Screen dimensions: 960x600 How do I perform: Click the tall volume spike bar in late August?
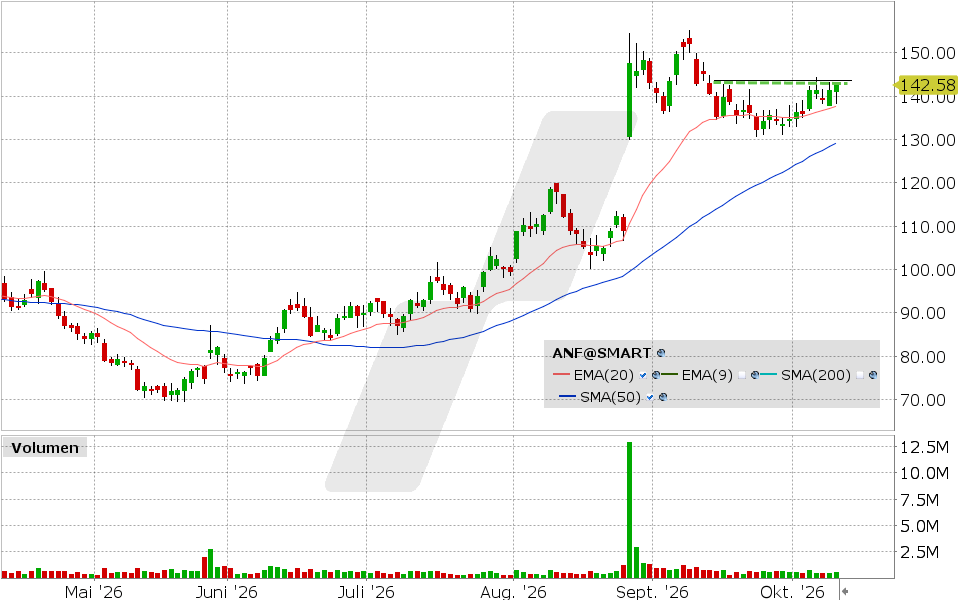(x=629, y=510)
